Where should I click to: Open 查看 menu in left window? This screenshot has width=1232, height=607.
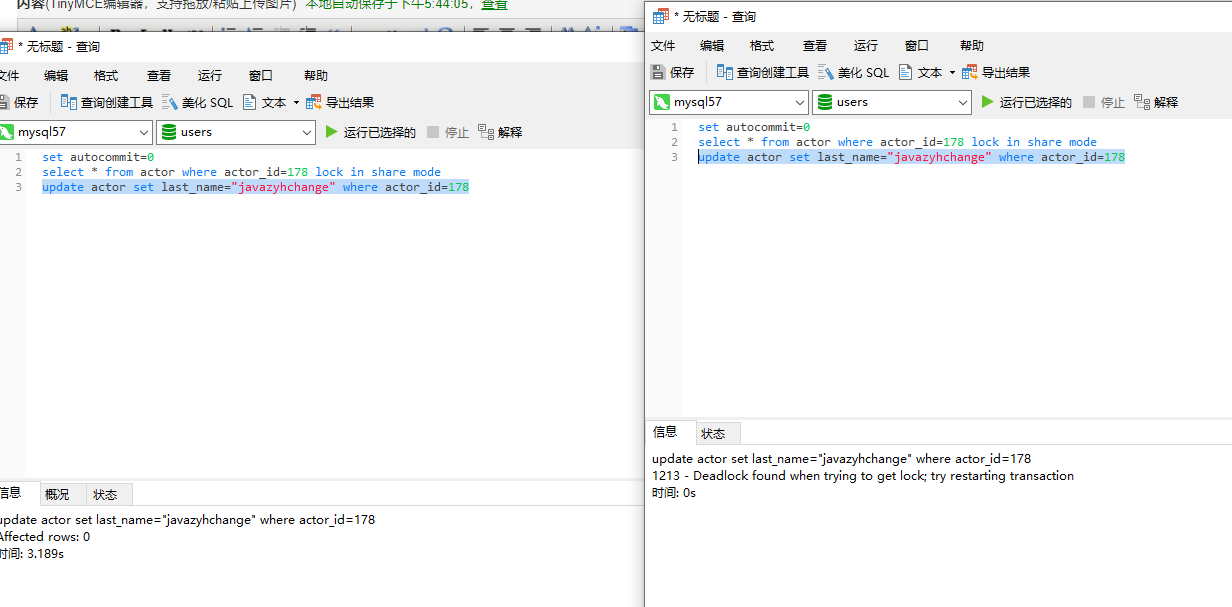click(159, 75)
